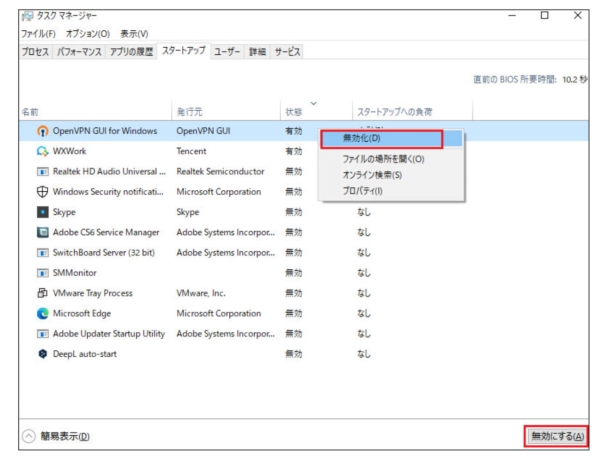Screen dimensions: 602x467
Task: Switch to the アプリの履歴 tab
Action: tap(131, 52)
